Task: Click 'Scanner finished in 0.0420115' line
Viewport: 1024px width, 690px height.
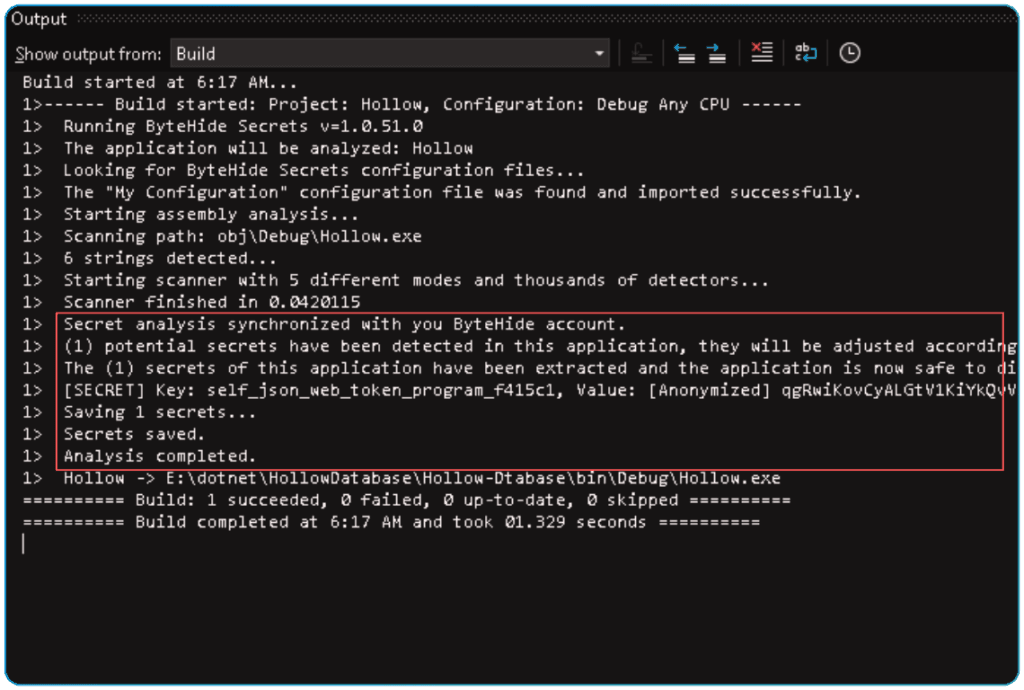Action: tap(212, 302)
